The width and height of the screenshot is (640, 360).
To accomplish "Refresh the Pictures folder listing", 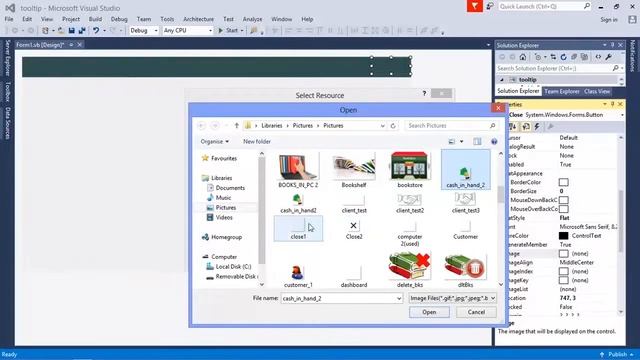I will click(x=393, y=126).
